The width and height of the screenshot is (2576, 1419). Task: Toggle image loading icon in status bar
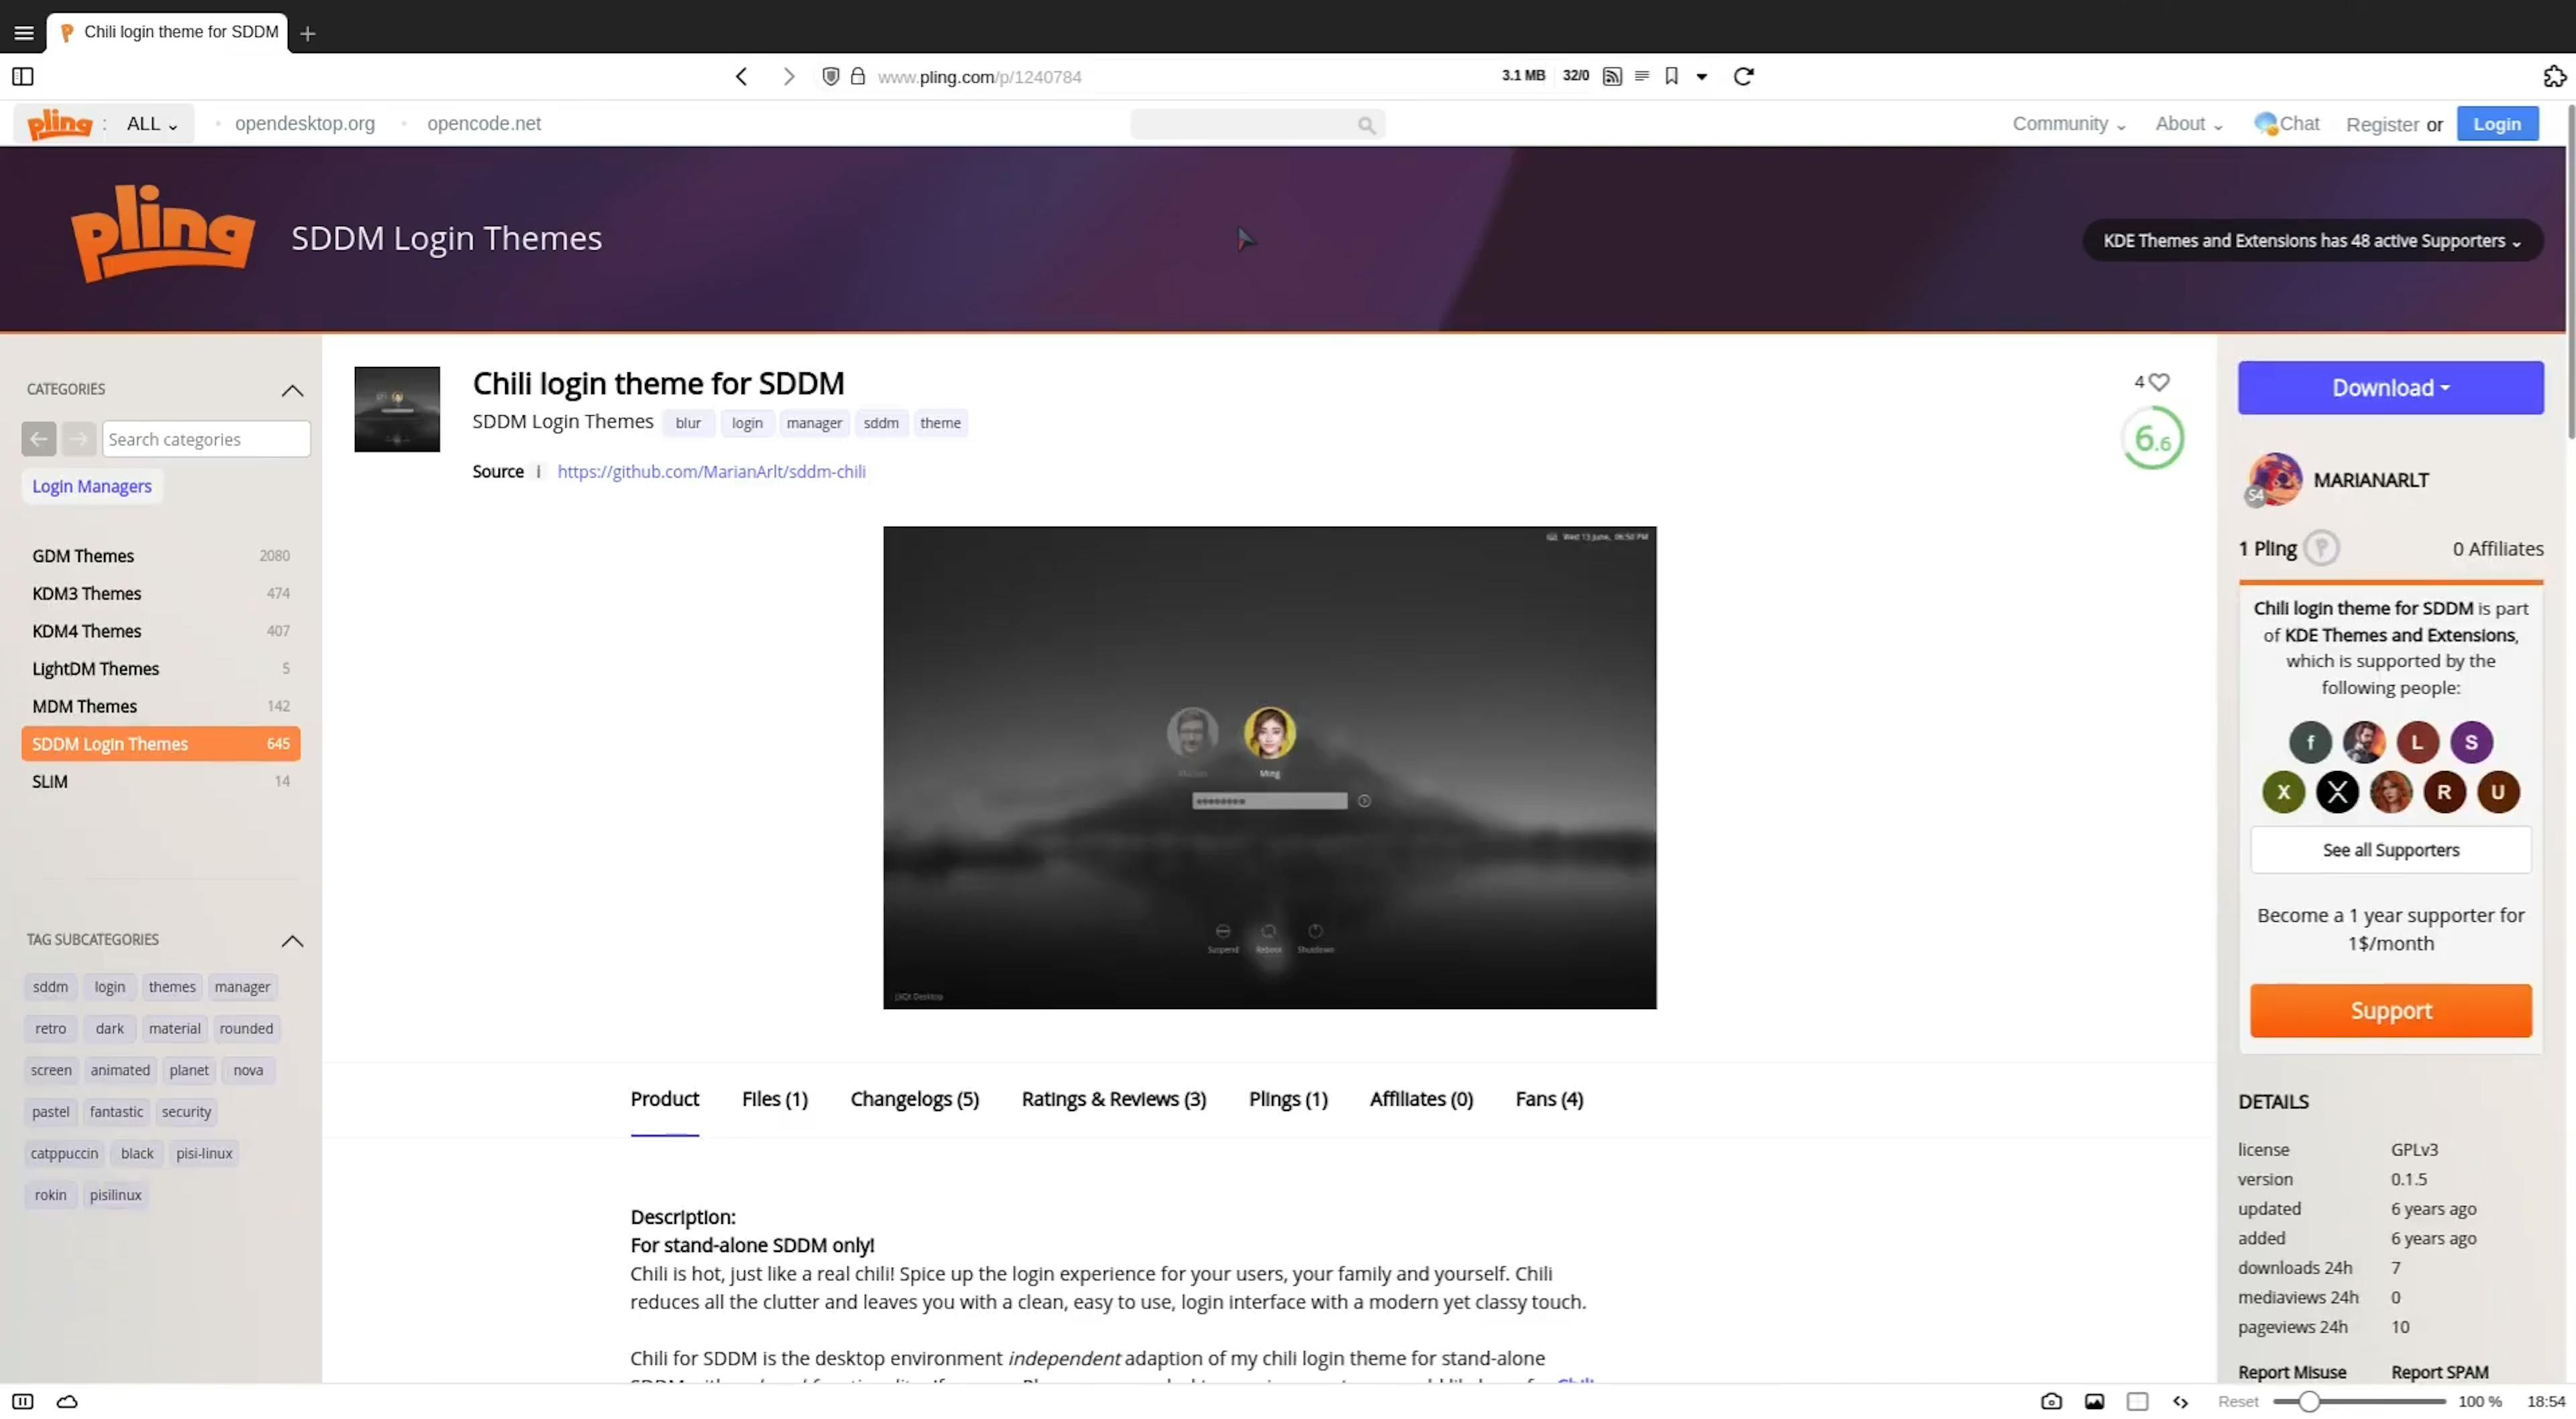point(2094,1401)
